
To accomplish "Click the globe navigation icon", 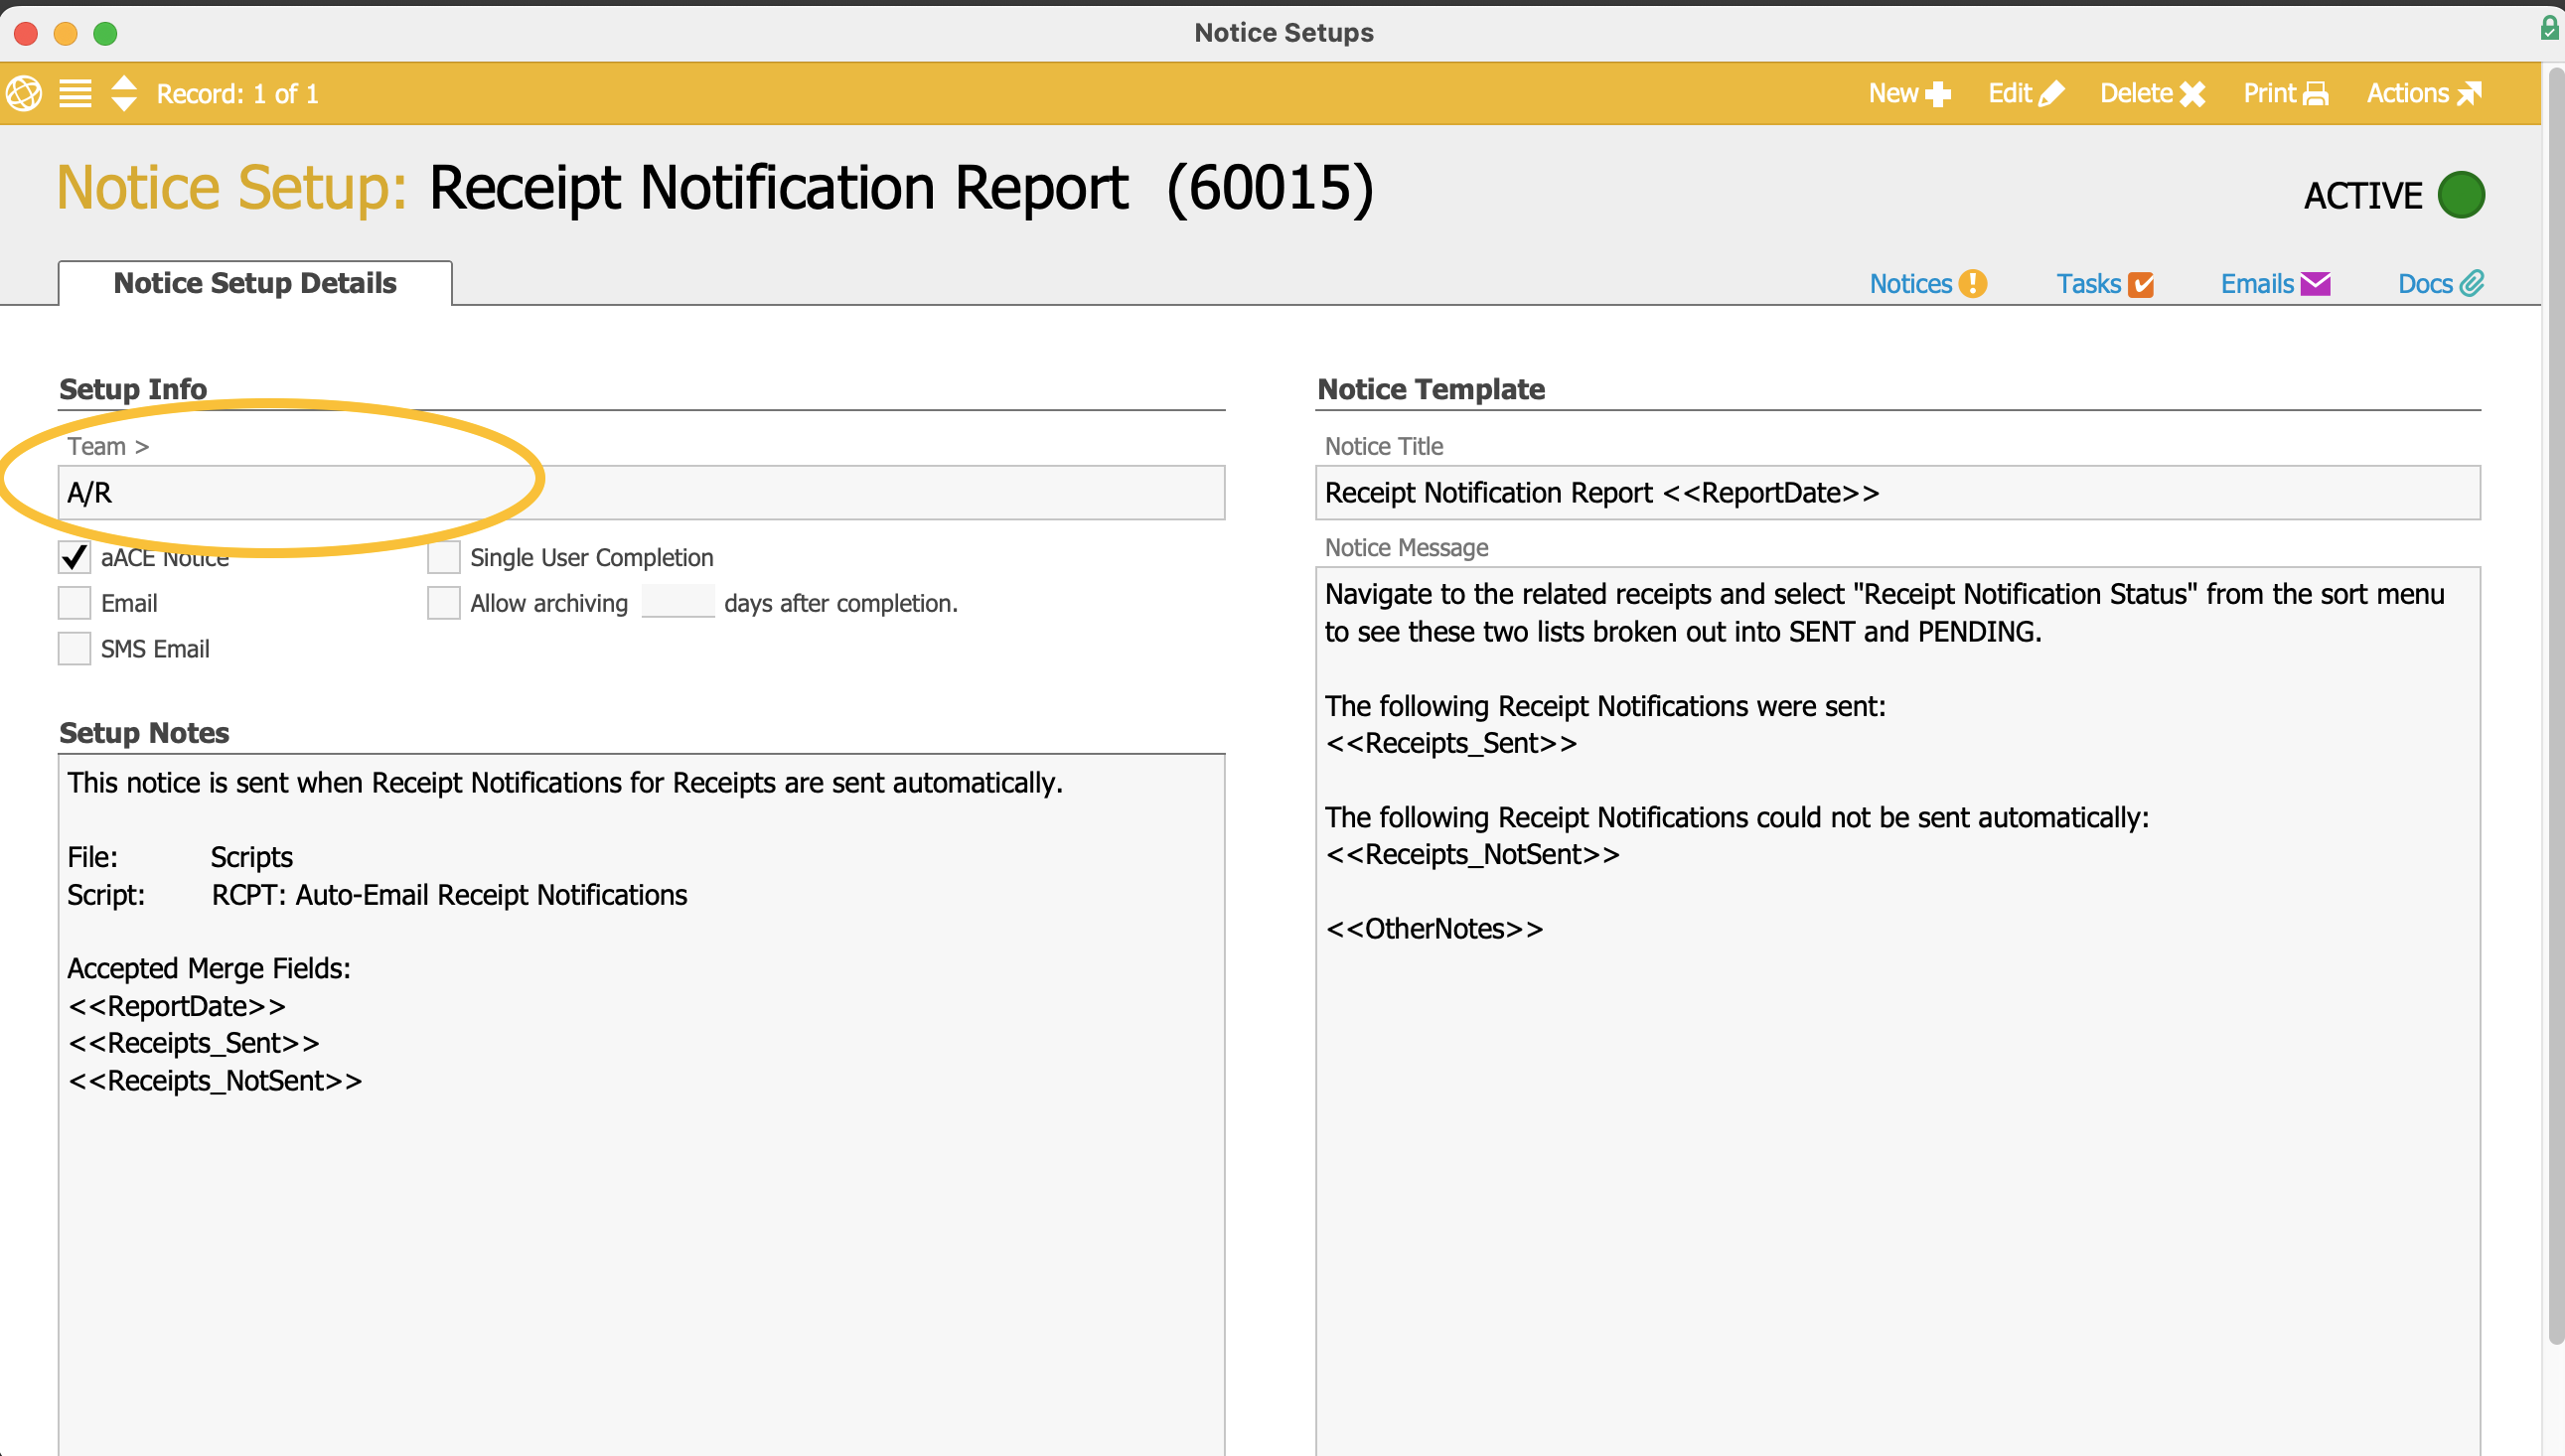I will (x=24, y=93).
